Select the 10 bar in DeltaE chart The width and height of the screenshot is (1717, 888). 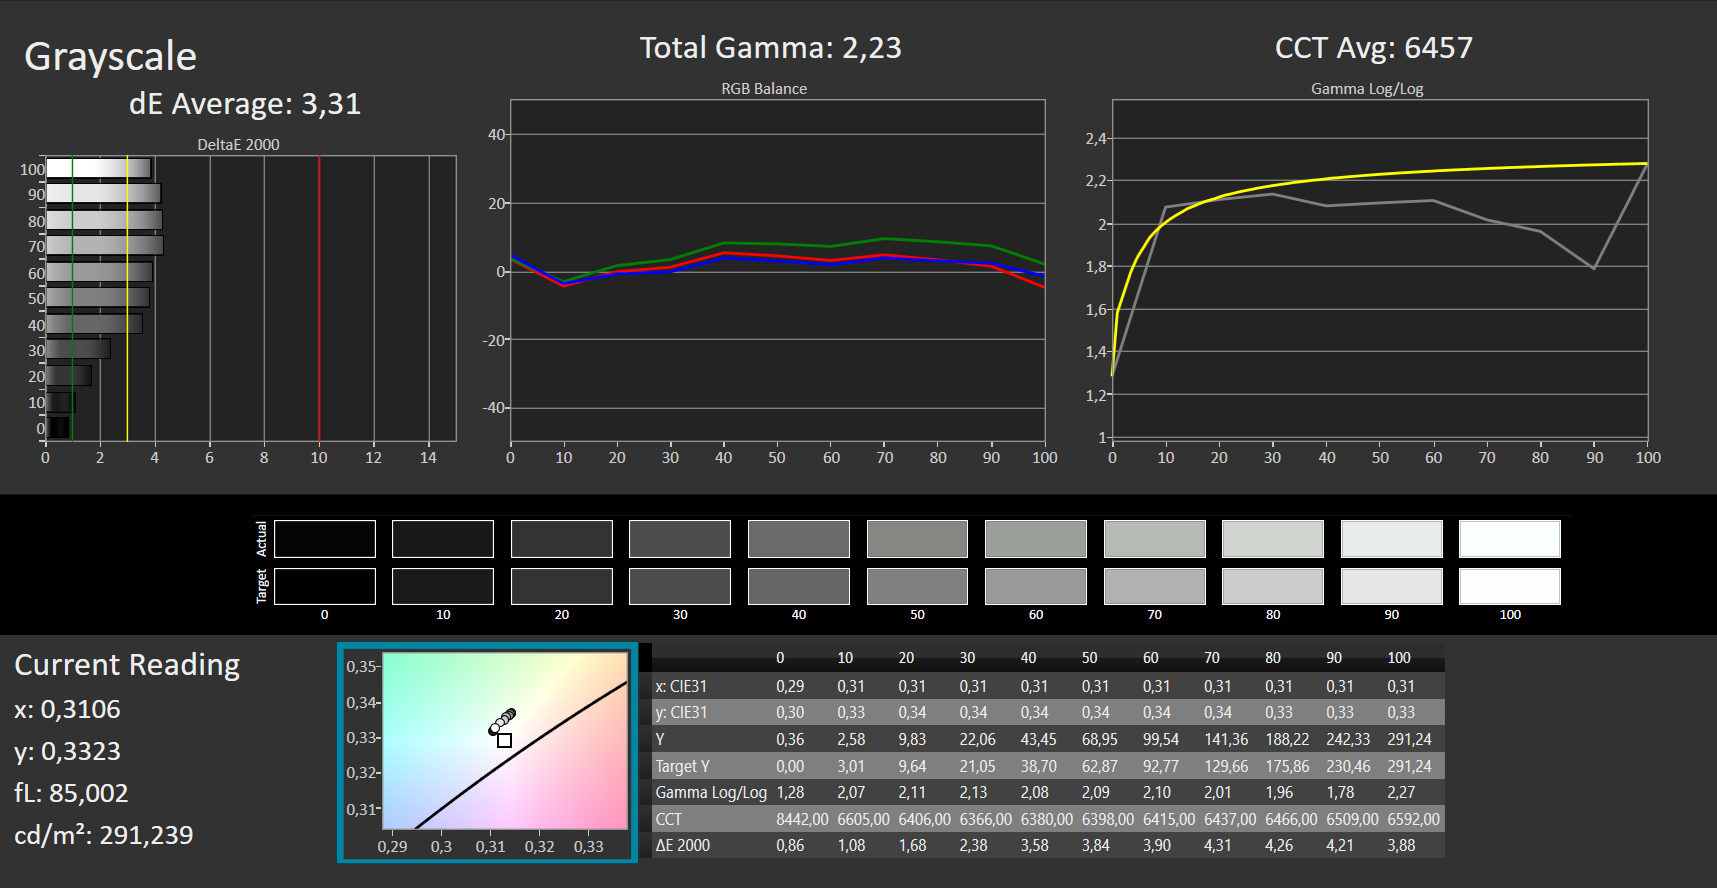tap(60, 402)
